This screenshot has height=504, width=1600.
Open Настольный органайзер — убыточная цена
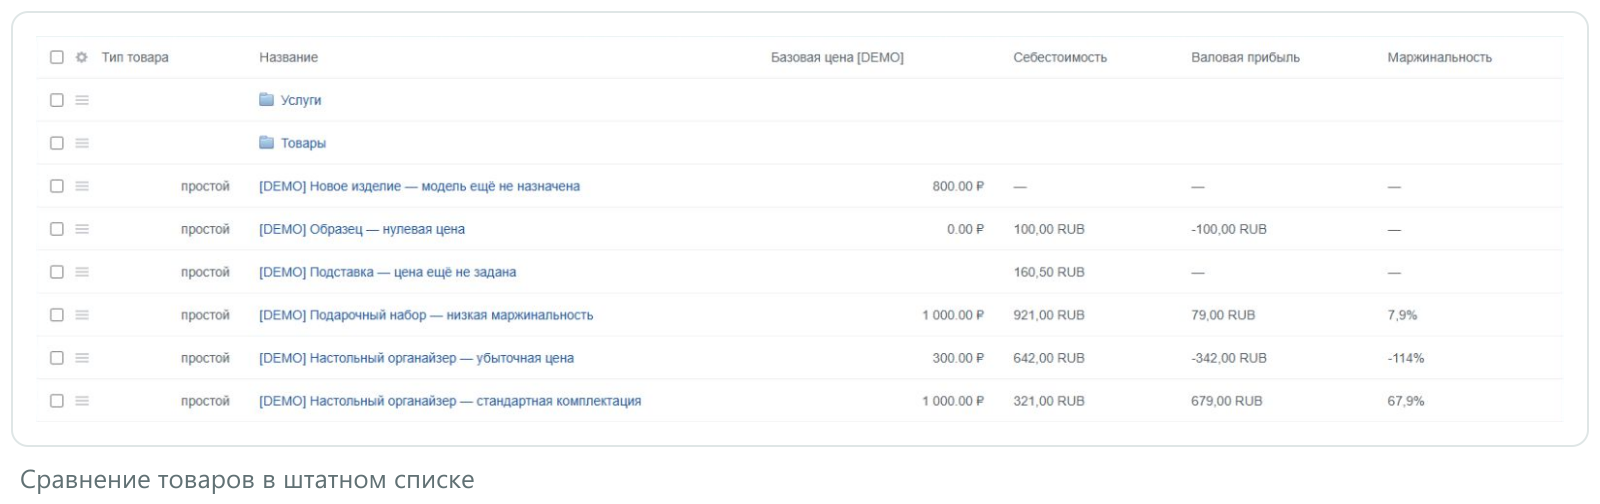[416, 358]
